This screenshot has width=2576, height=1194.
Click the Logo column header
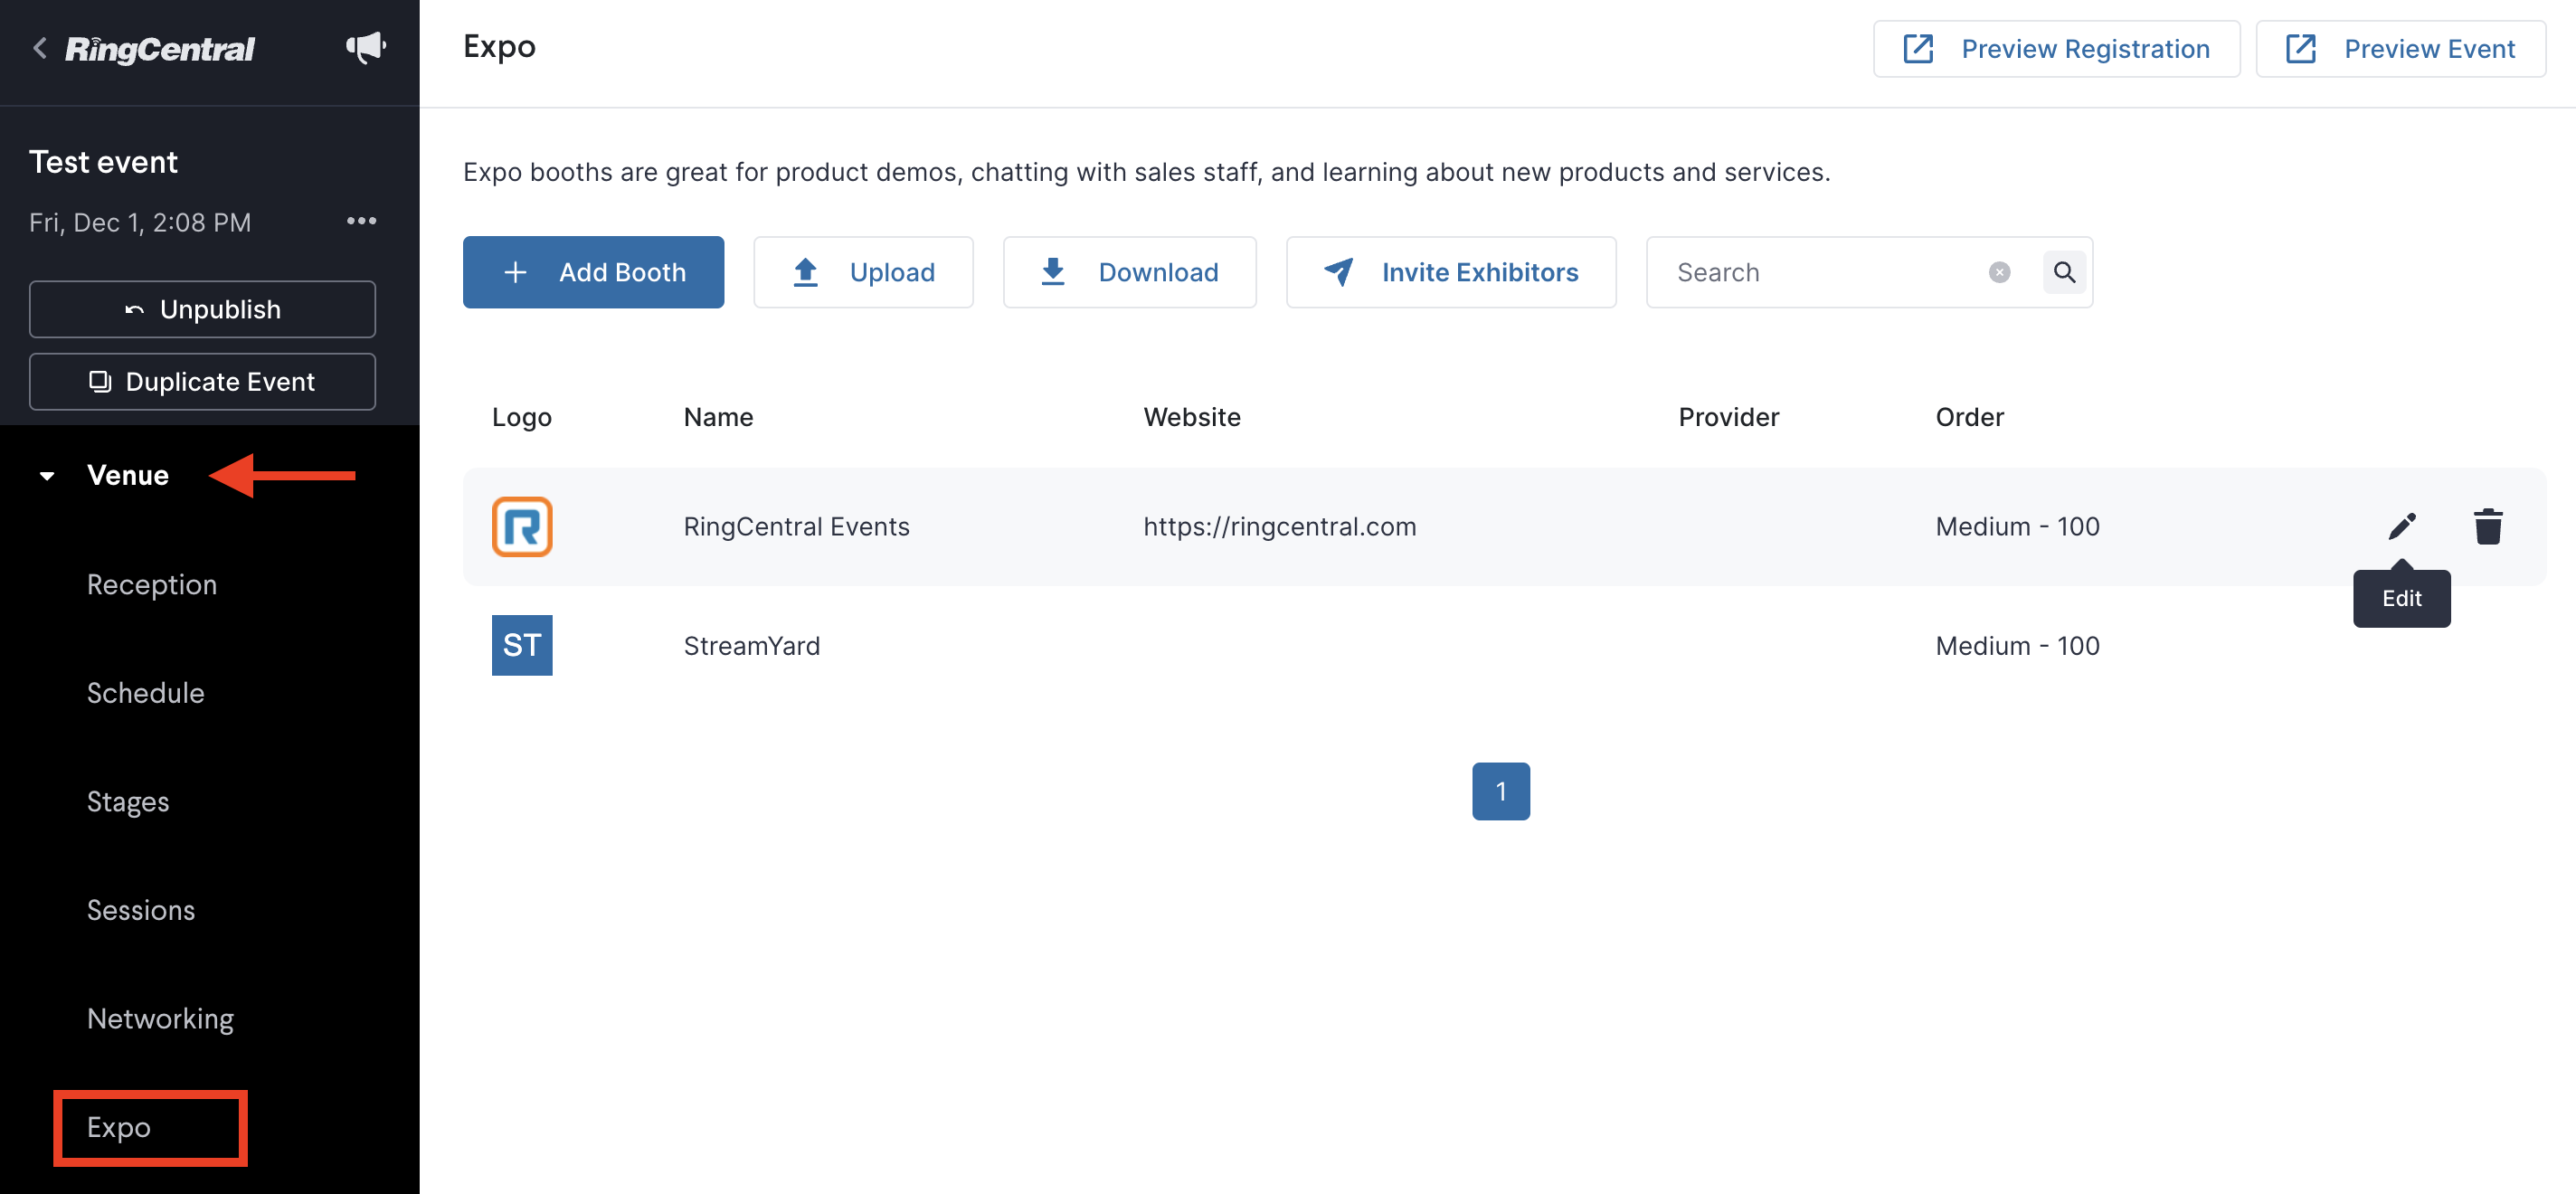click(521, 417)
